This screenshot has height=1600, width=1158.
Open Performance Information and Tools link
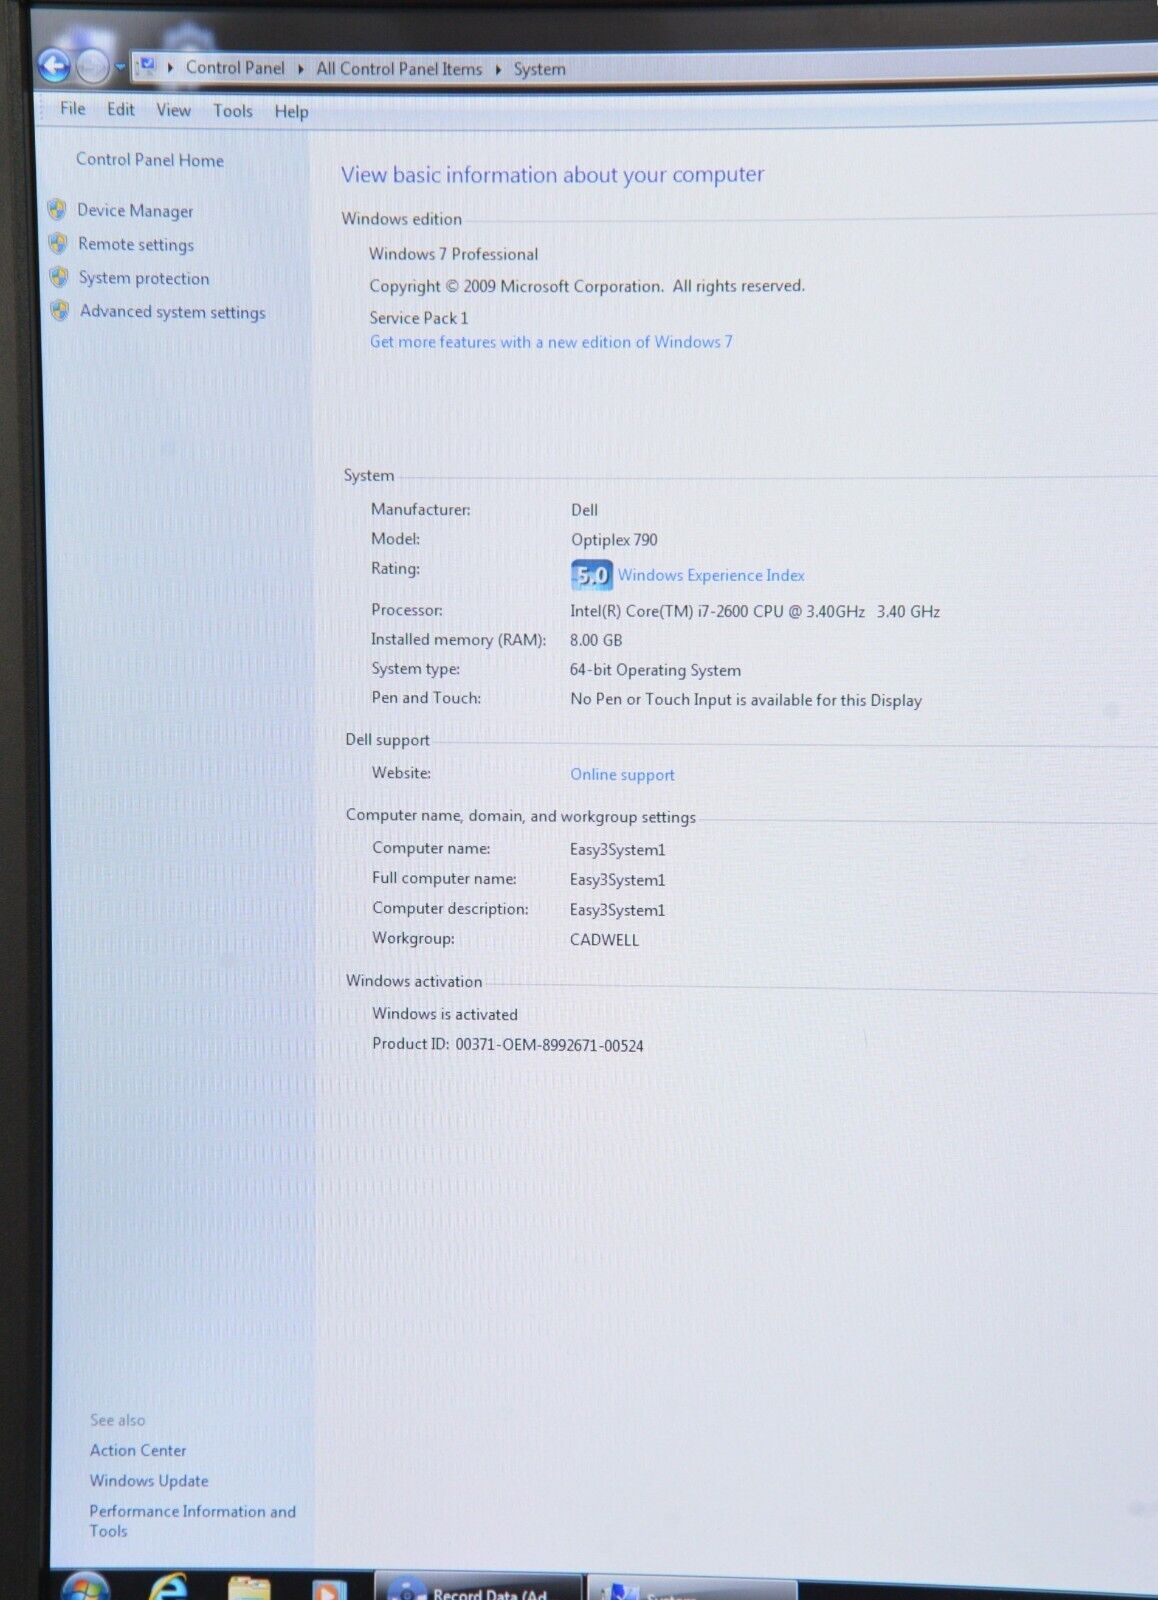pyautogui.click(x=192, y=1521)
